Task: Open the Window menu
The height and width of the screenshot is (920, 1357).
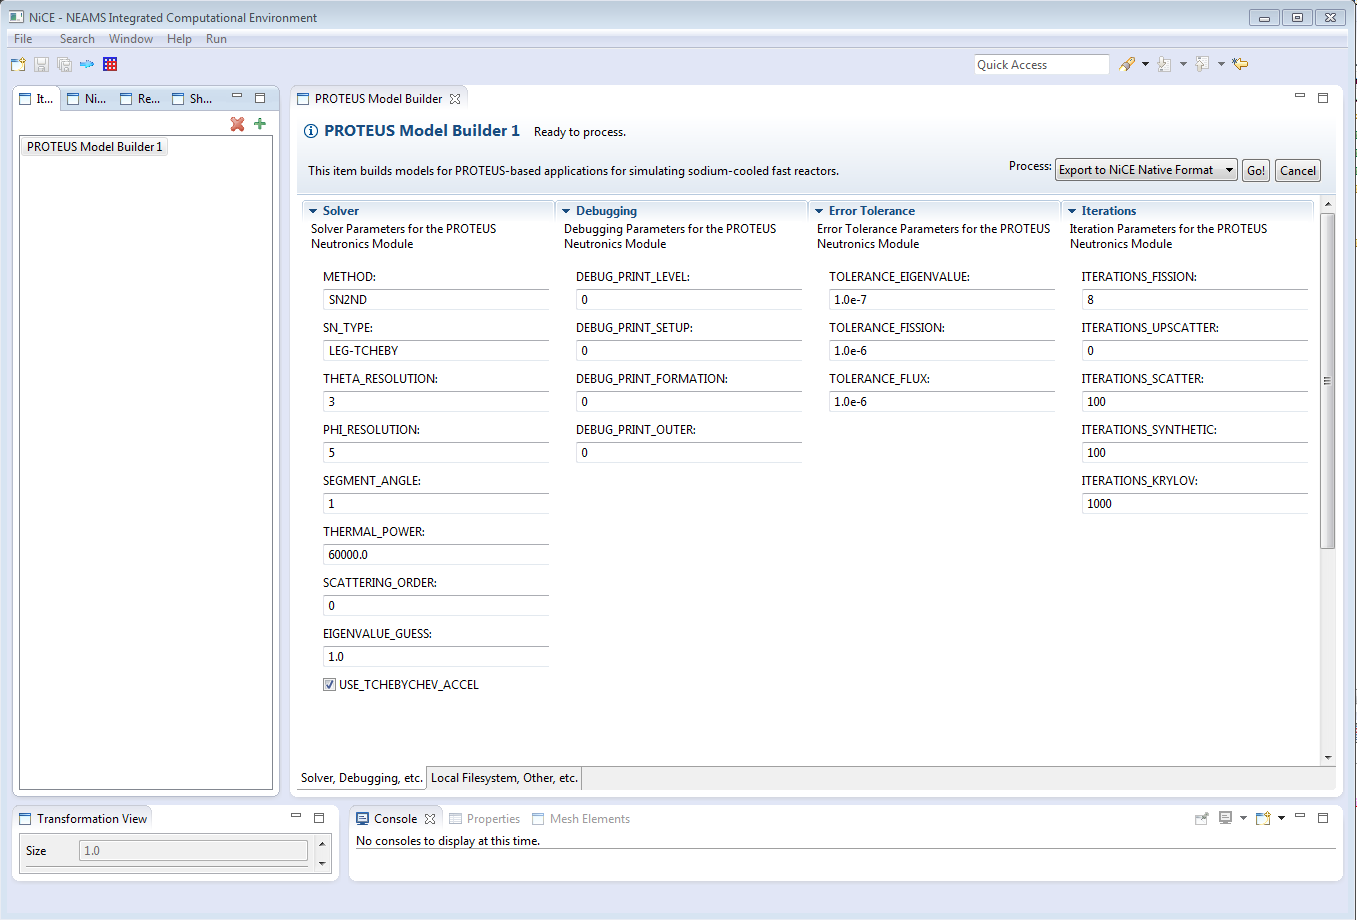Action: (131, 39)
